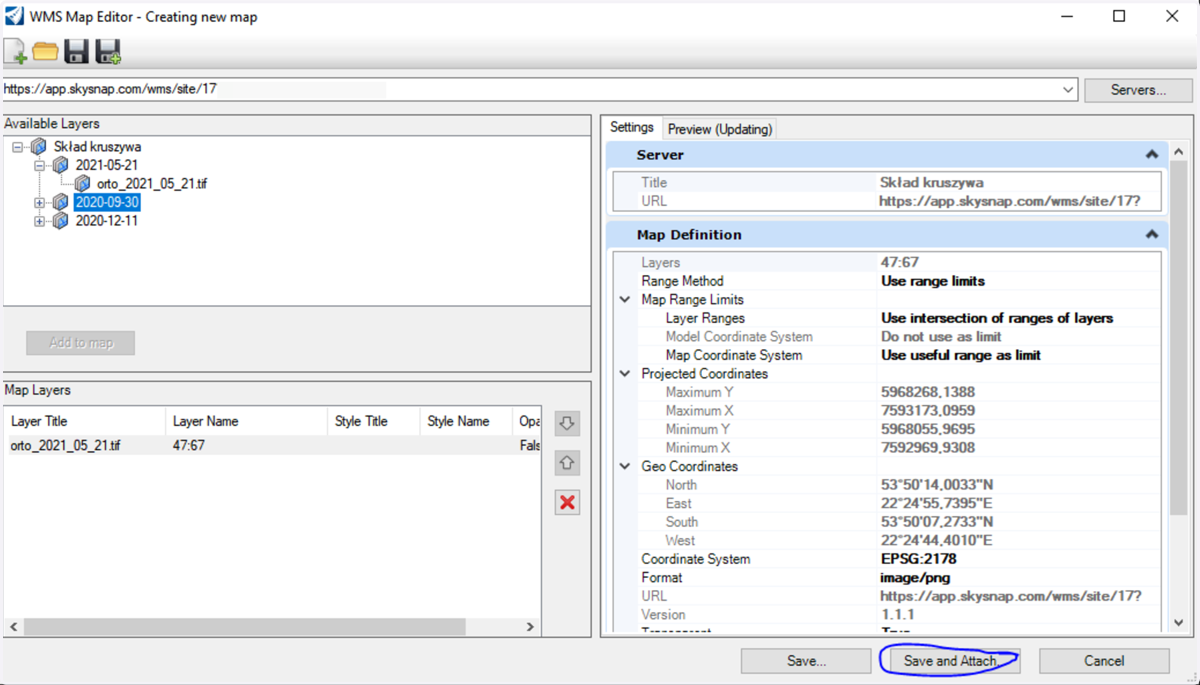Click the Maximum X value 7593173,0959
The height and width of the screenshot is (685, 1200).
(x=927, y=411)
